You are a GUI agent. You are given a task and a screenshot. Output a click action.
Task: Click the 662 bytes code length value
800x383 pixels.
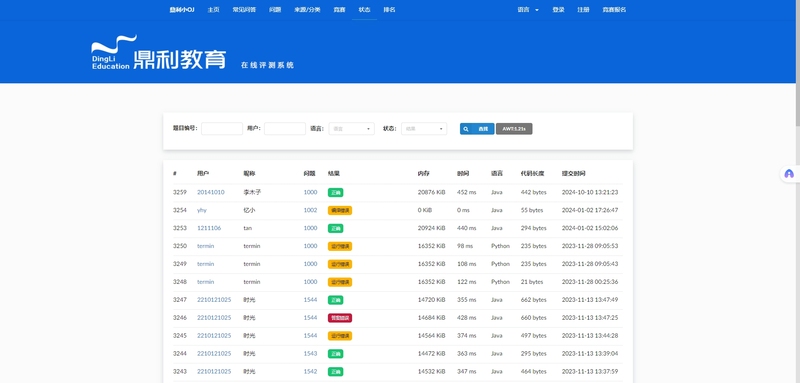click(x=533, y=299)
